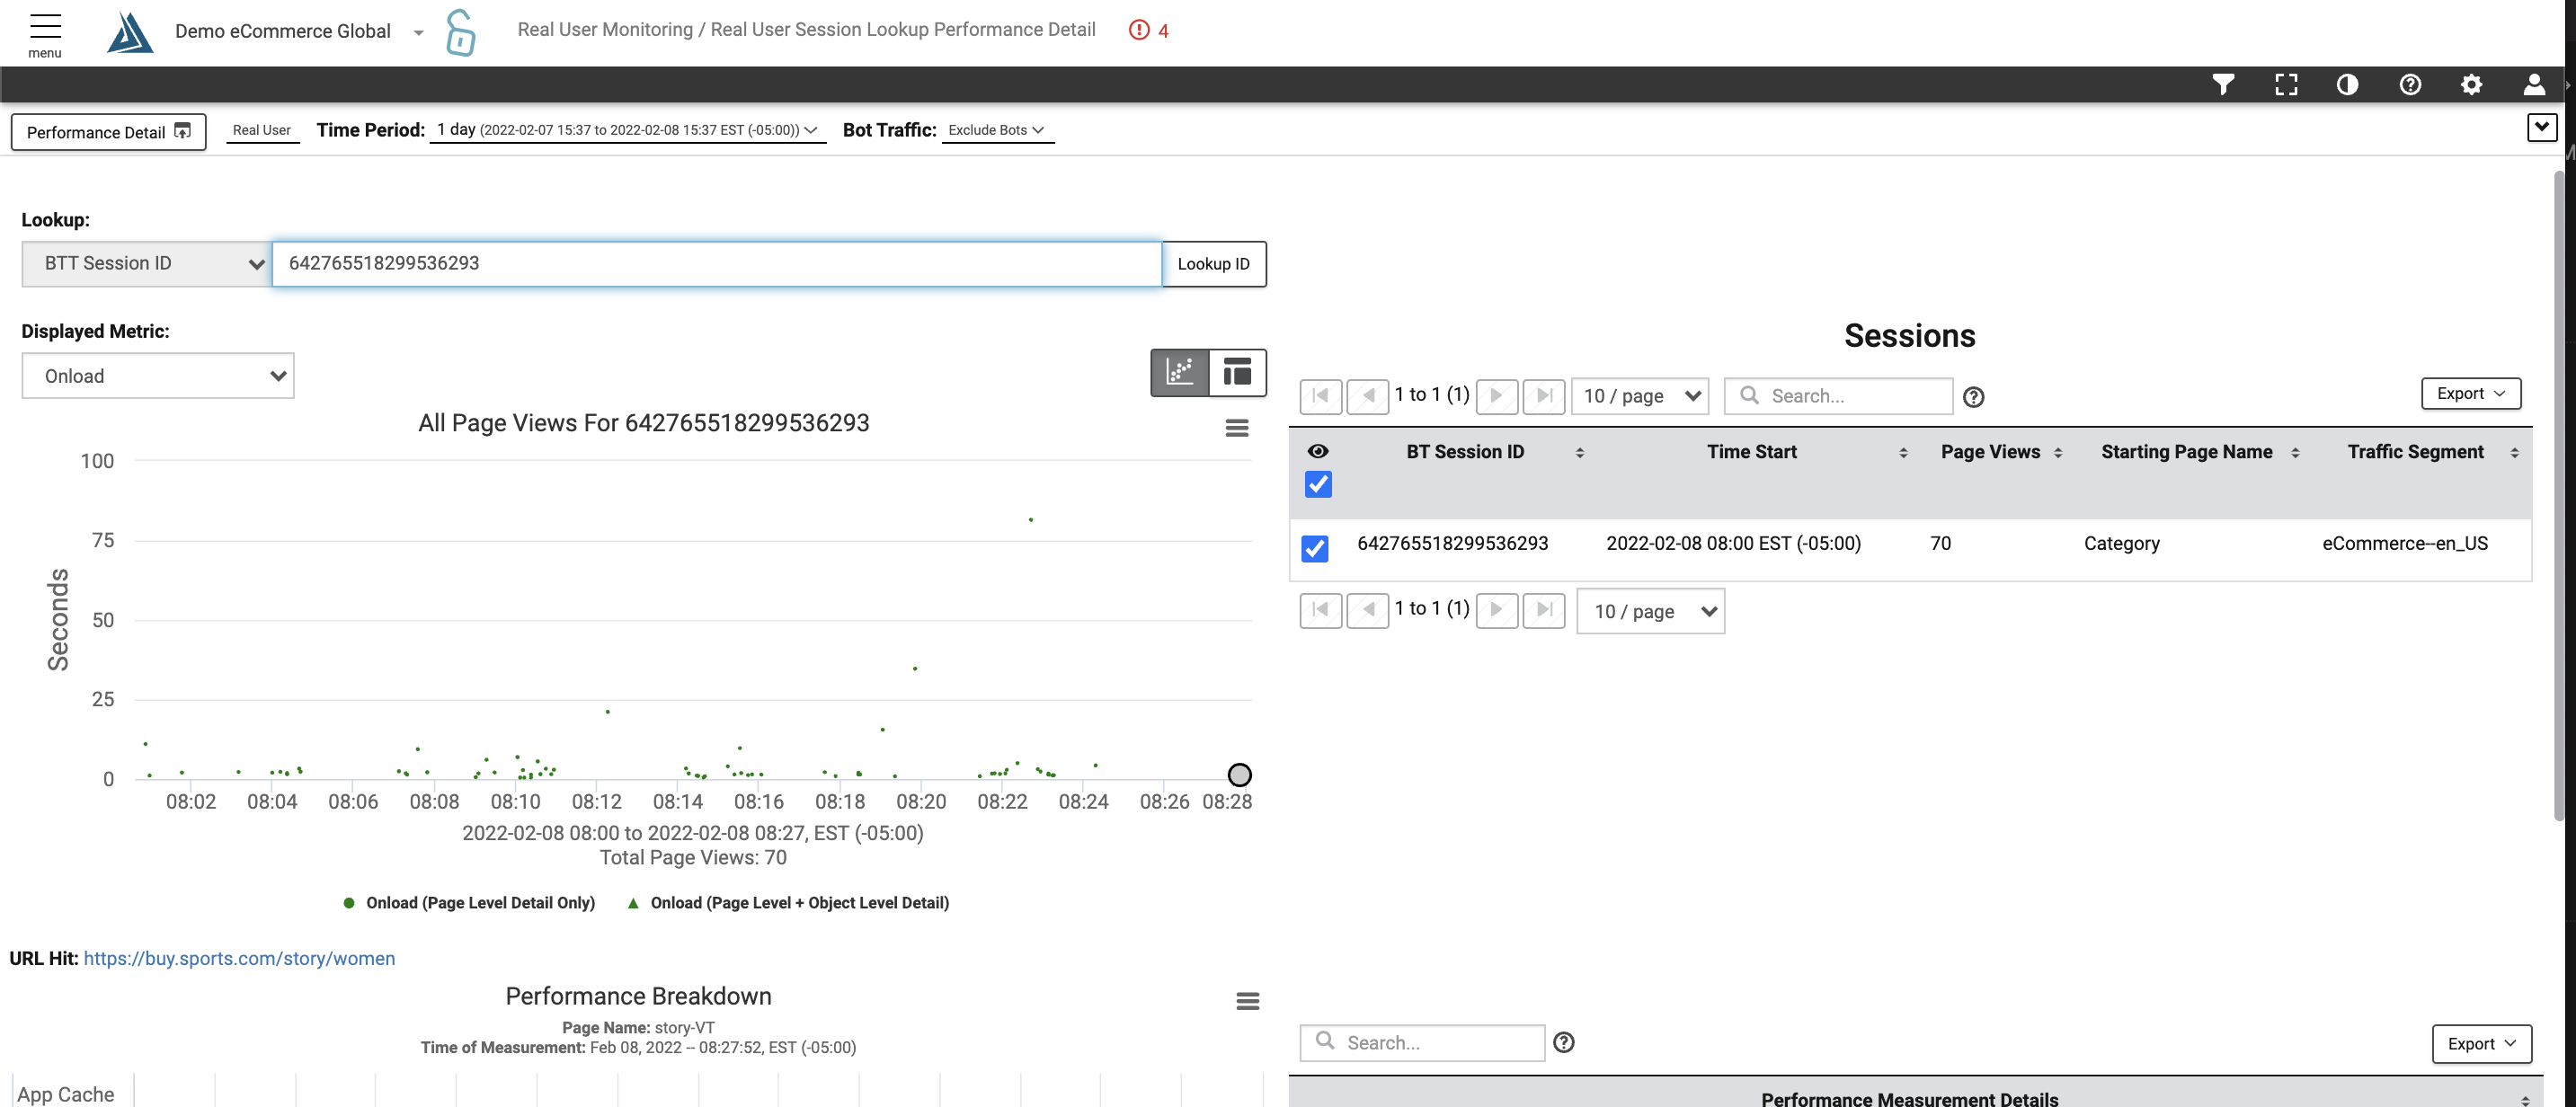Open the help icon in top toolbar
This screenshot has width=2576, height=1107.
(x=2410, y=85)
